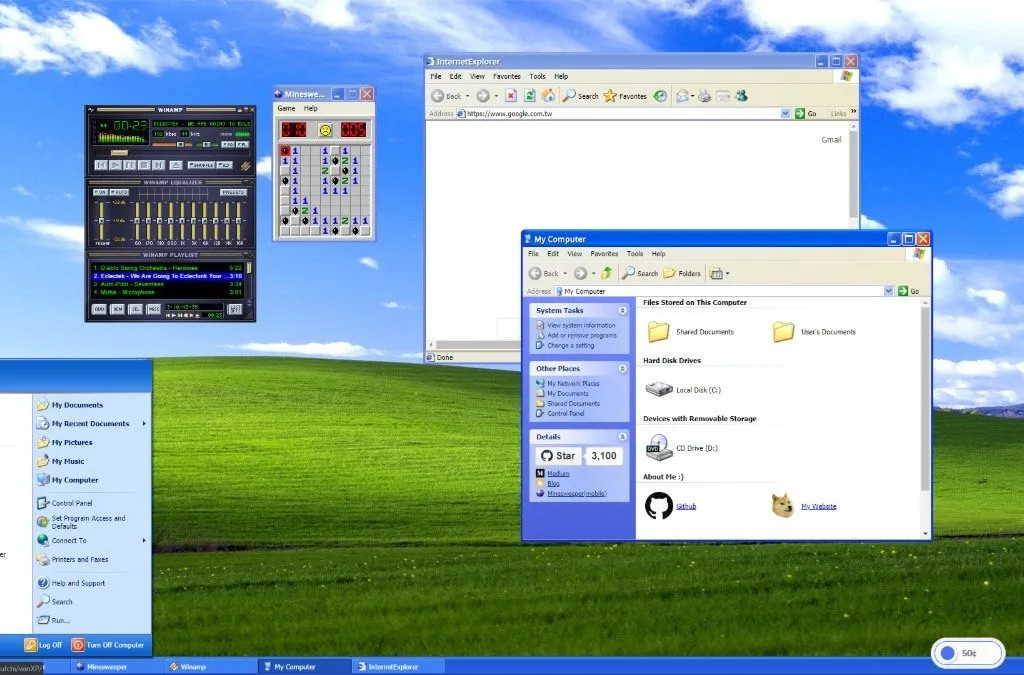Click Log Off button in Start menu

(x=43, y=645)
